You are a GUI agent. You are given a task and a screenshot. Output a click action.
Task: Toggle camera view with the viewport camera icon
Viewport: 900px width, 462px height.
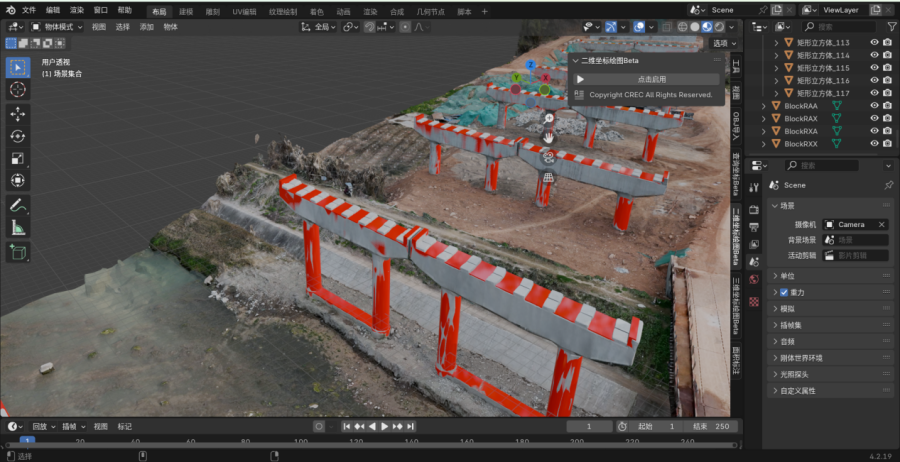[x=548, y=157]
